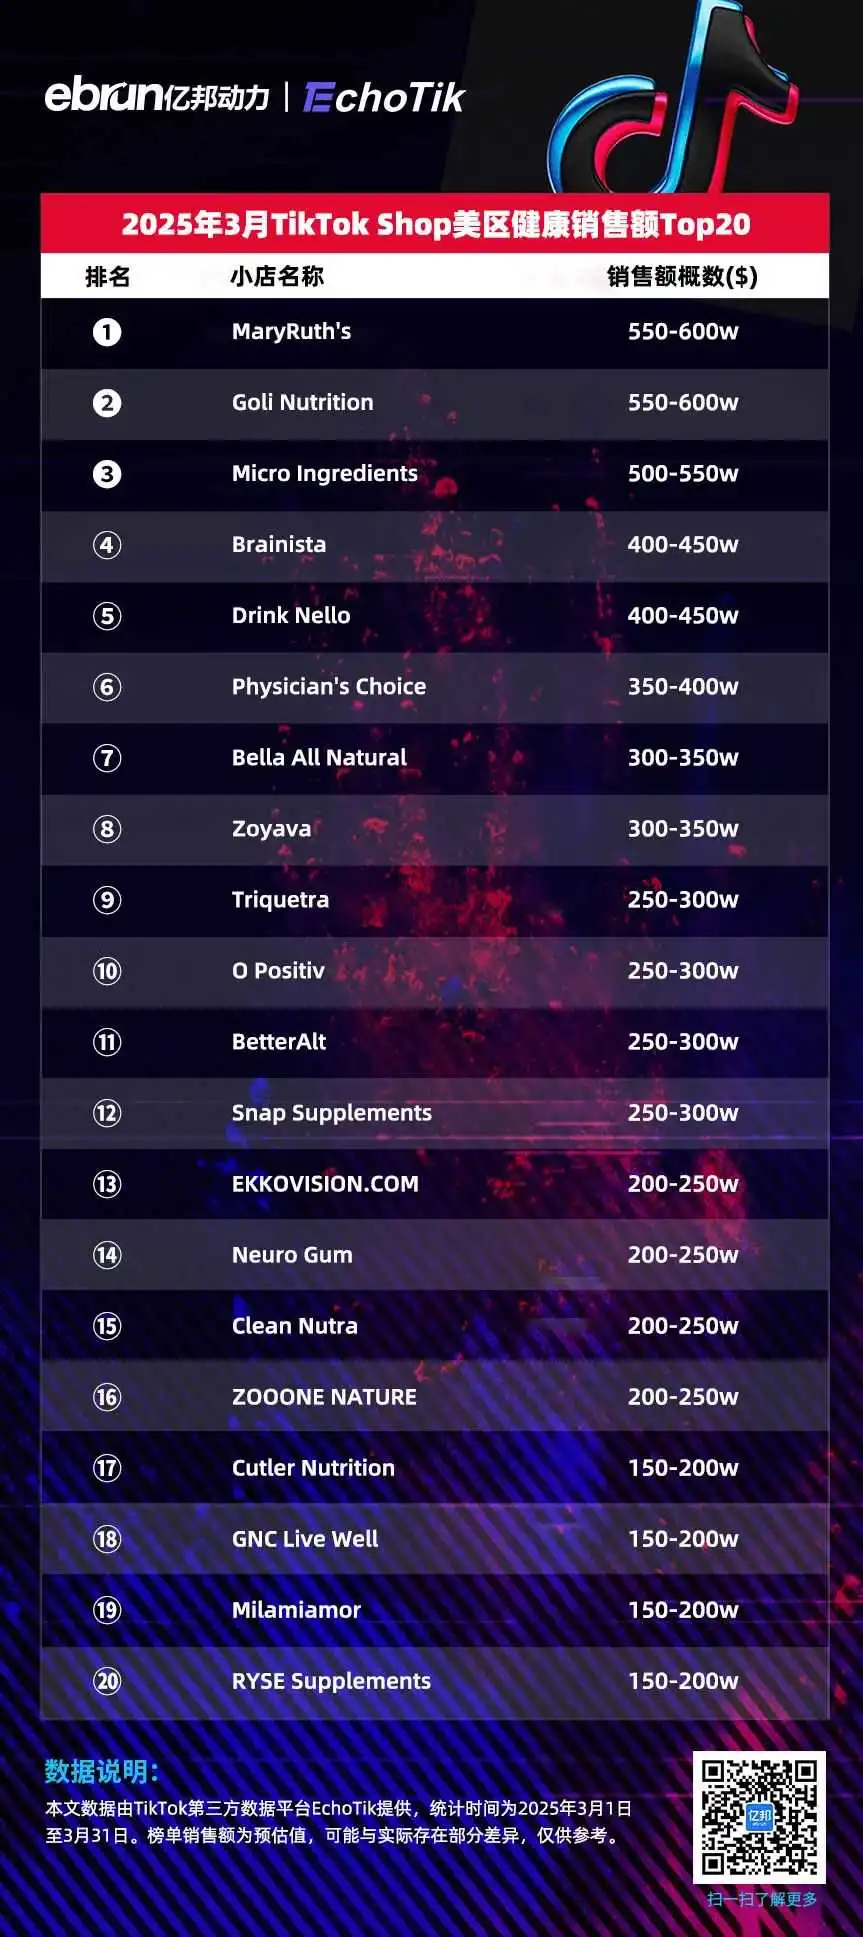Viewport: 863px width, 1937px height.
Task: Select the MaryRuth's shop name
Action: click(291, 331)
